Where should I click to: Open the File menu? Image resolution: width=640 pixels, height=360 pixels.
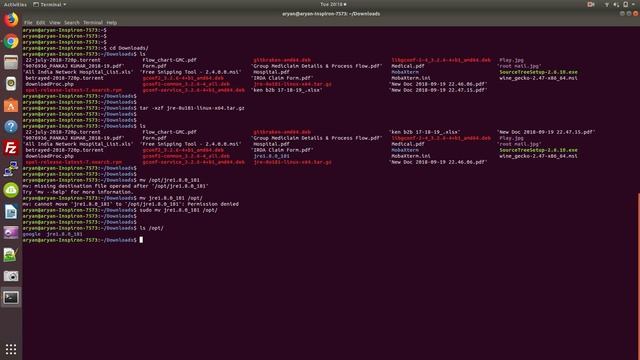(28, 23)
